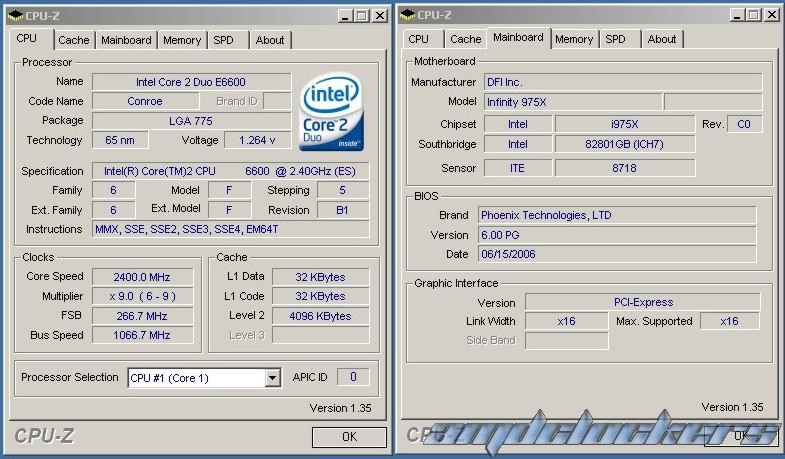Screen dimensions: 785x459
Task: Open About tab in right window
Action: (661, 39)
